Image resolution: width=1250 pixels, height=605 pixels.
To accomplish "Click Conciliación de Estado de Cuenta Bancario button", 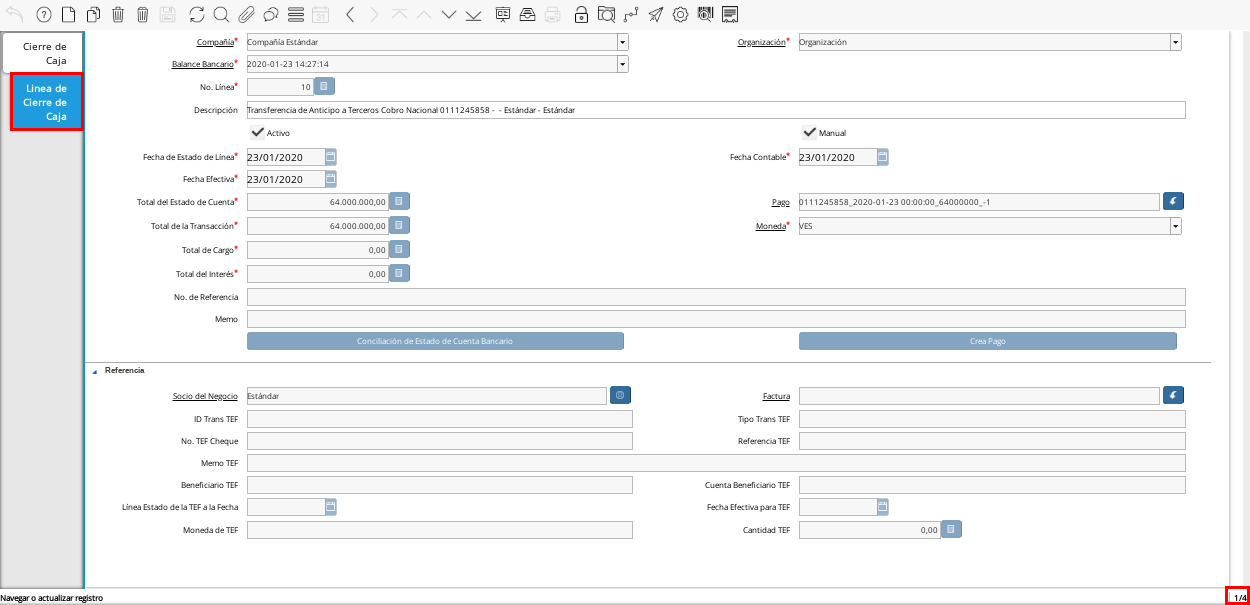I will pyautogui.click(x=435, y=341).
